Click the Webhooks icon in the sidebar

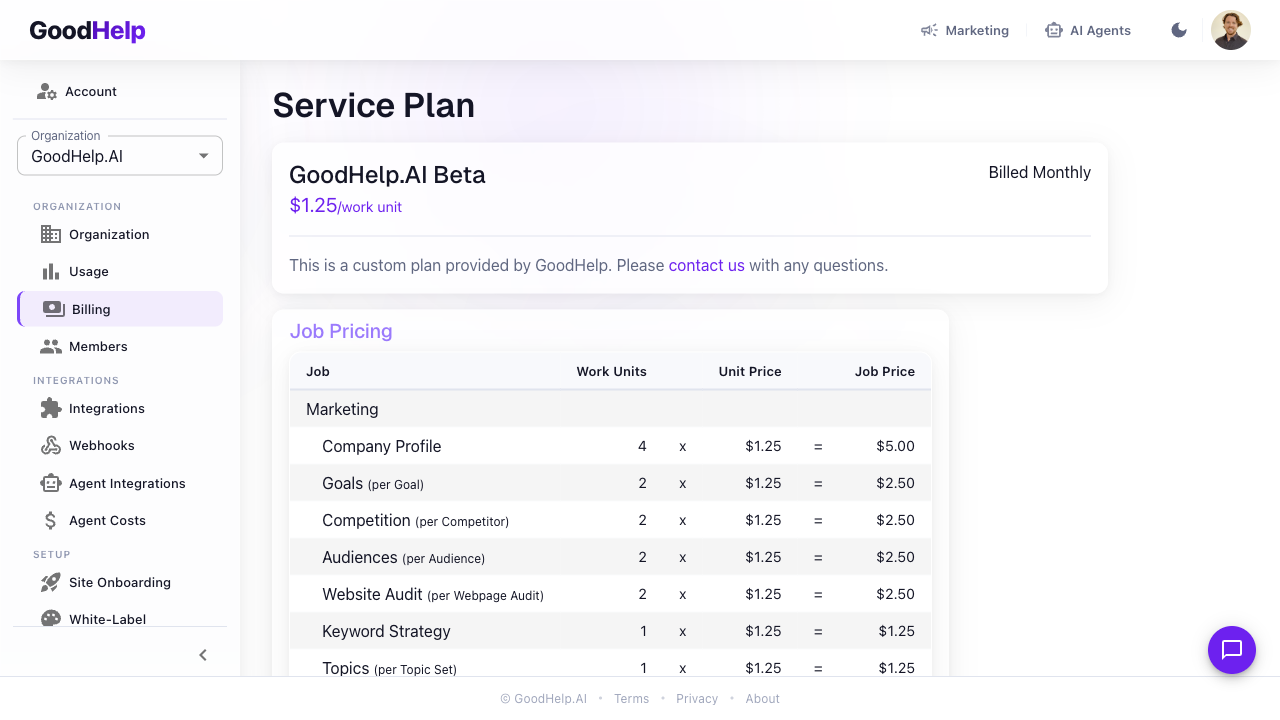[51, 446]
